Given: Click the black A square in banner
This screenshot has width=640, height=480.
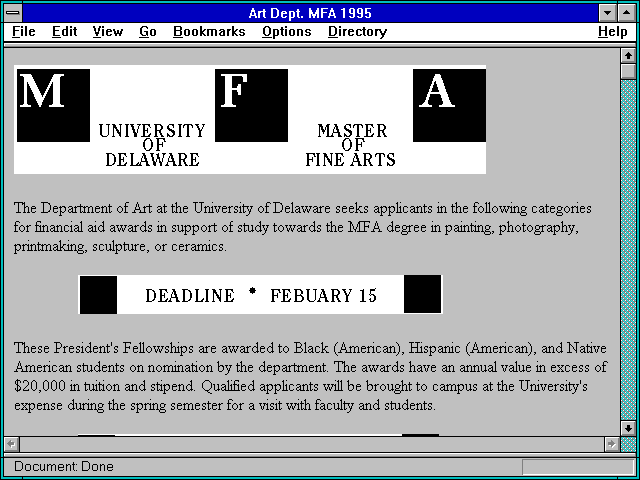Looking at the screenshot, I should click(449, 105).
